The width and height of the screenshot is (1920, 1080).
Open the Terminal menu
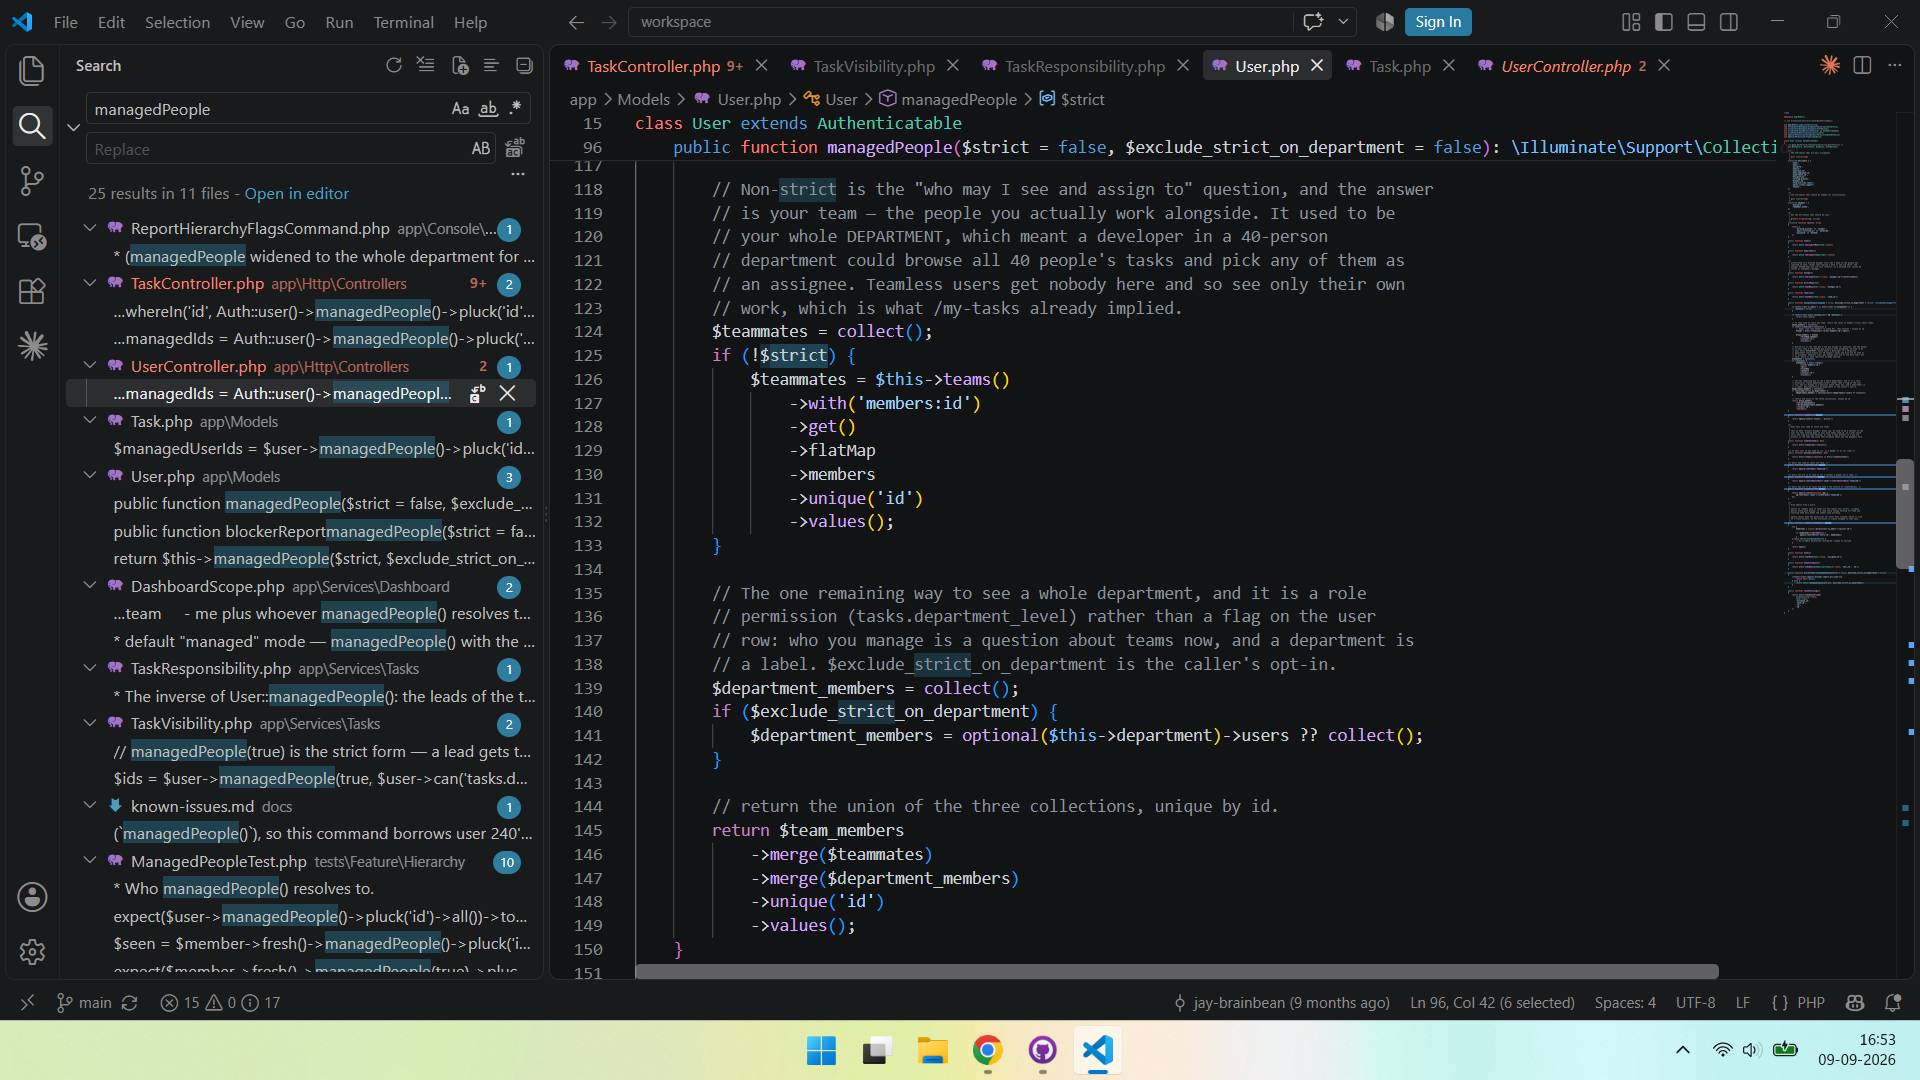point(403,22)
